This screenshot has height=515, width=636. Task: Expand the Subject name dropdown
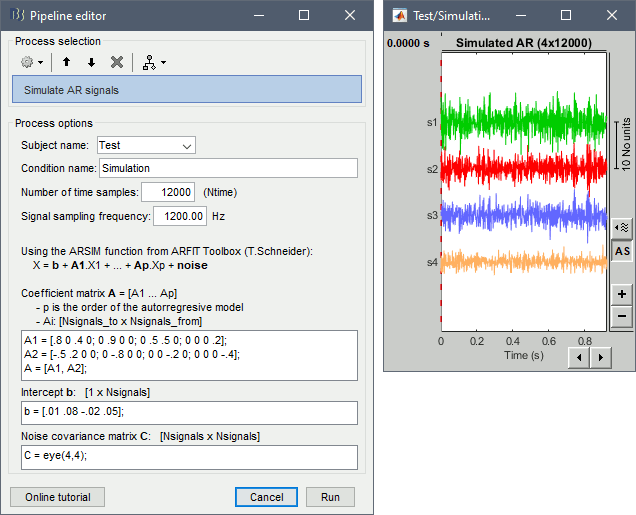[146, 145]
